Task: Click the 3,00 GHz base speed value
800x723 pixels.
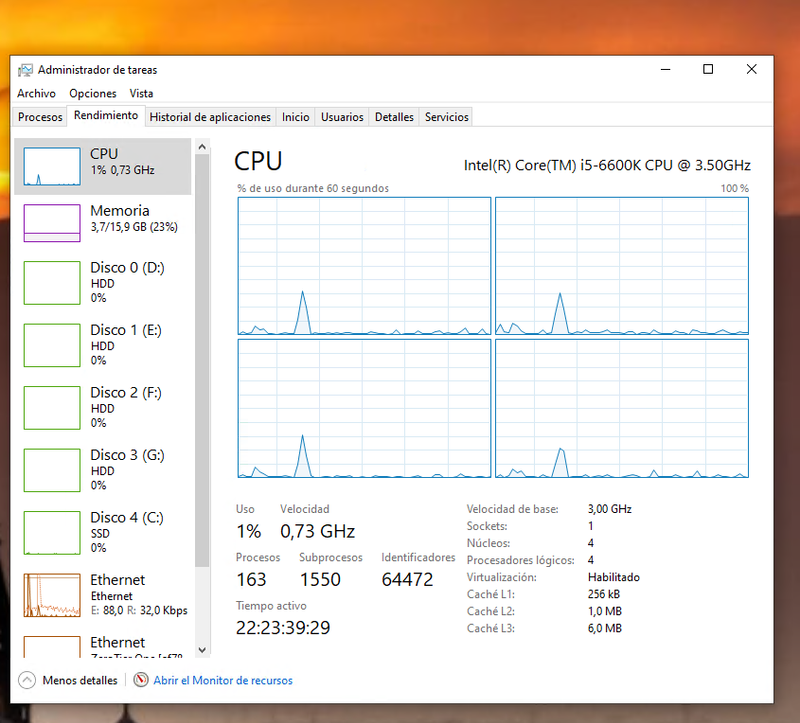Action: [x=610, y=509]
